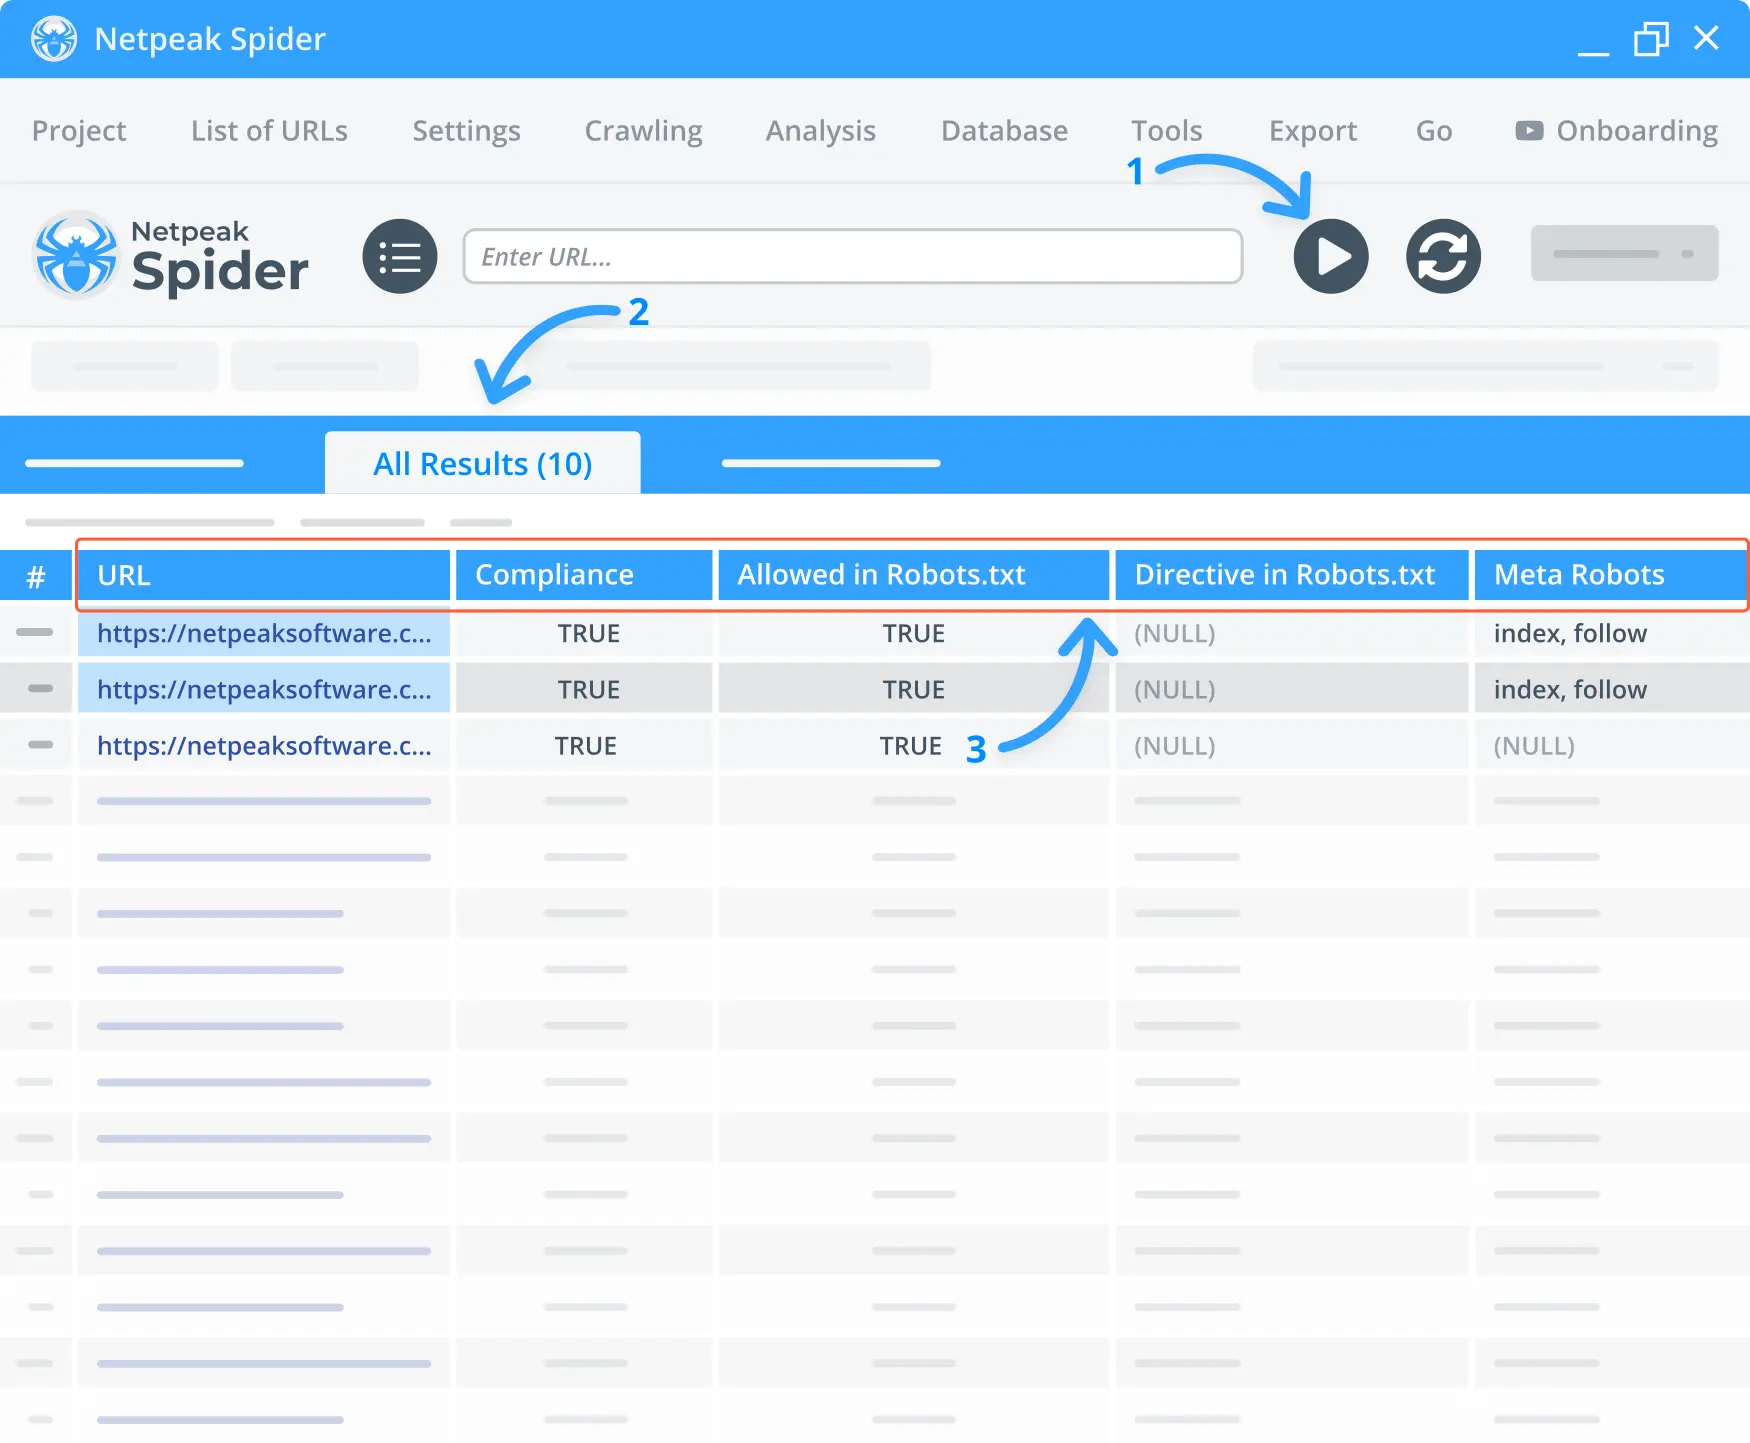Select Compliance TRUE cell in third row

click(x=586, y=746)
